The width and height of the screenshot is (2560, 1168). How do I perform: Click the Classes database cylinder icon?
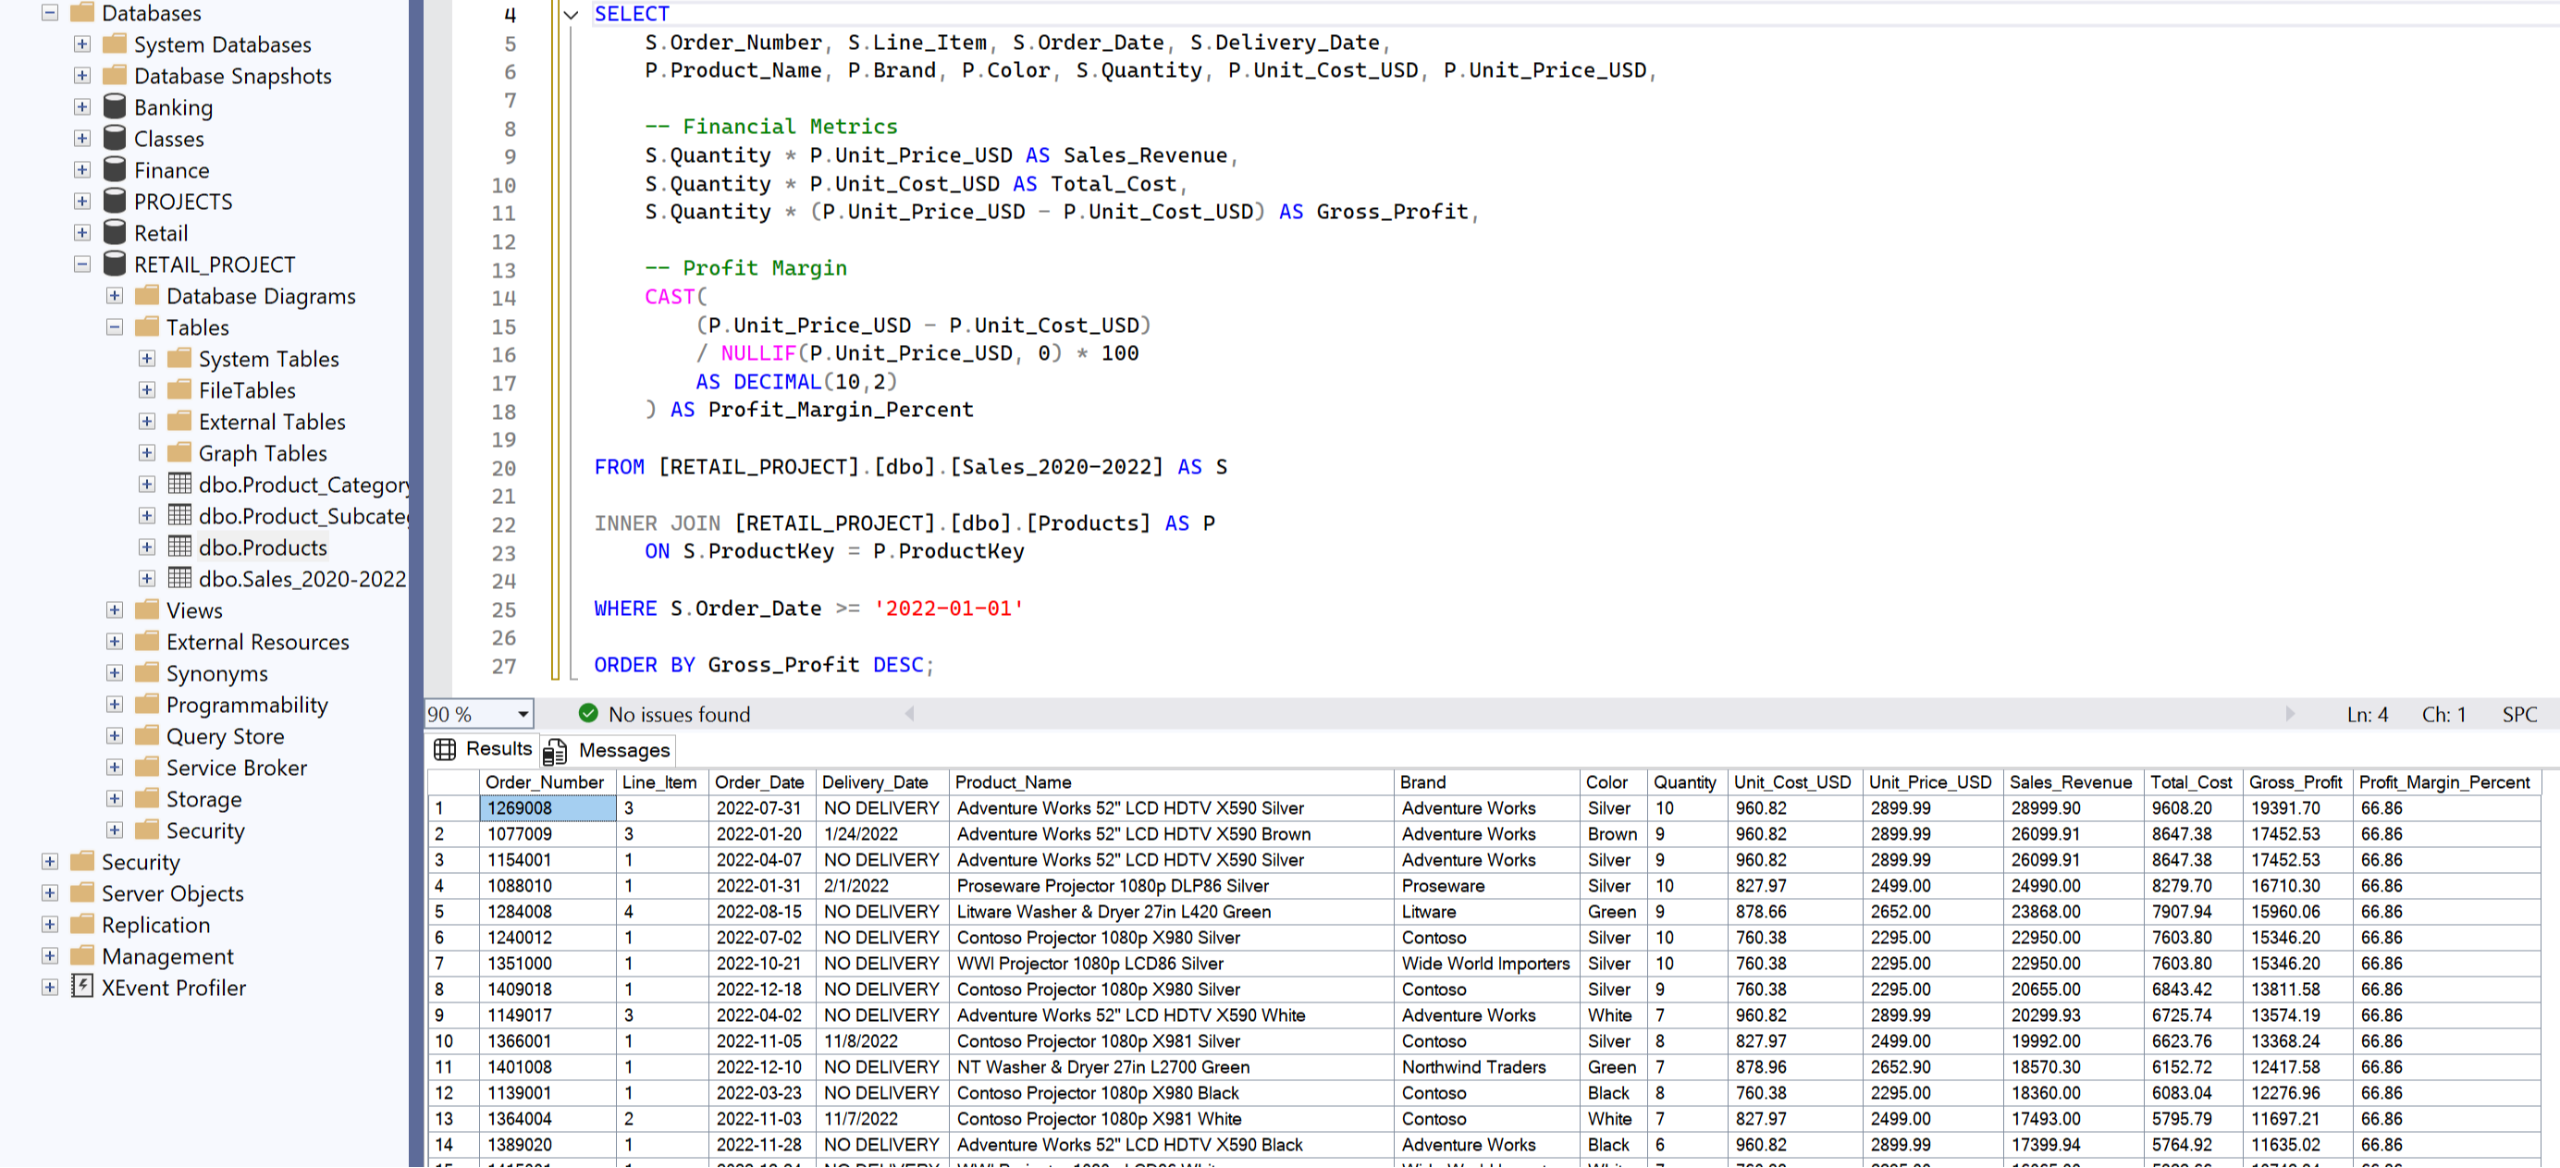pyautogui.click(x=115, y=138)
